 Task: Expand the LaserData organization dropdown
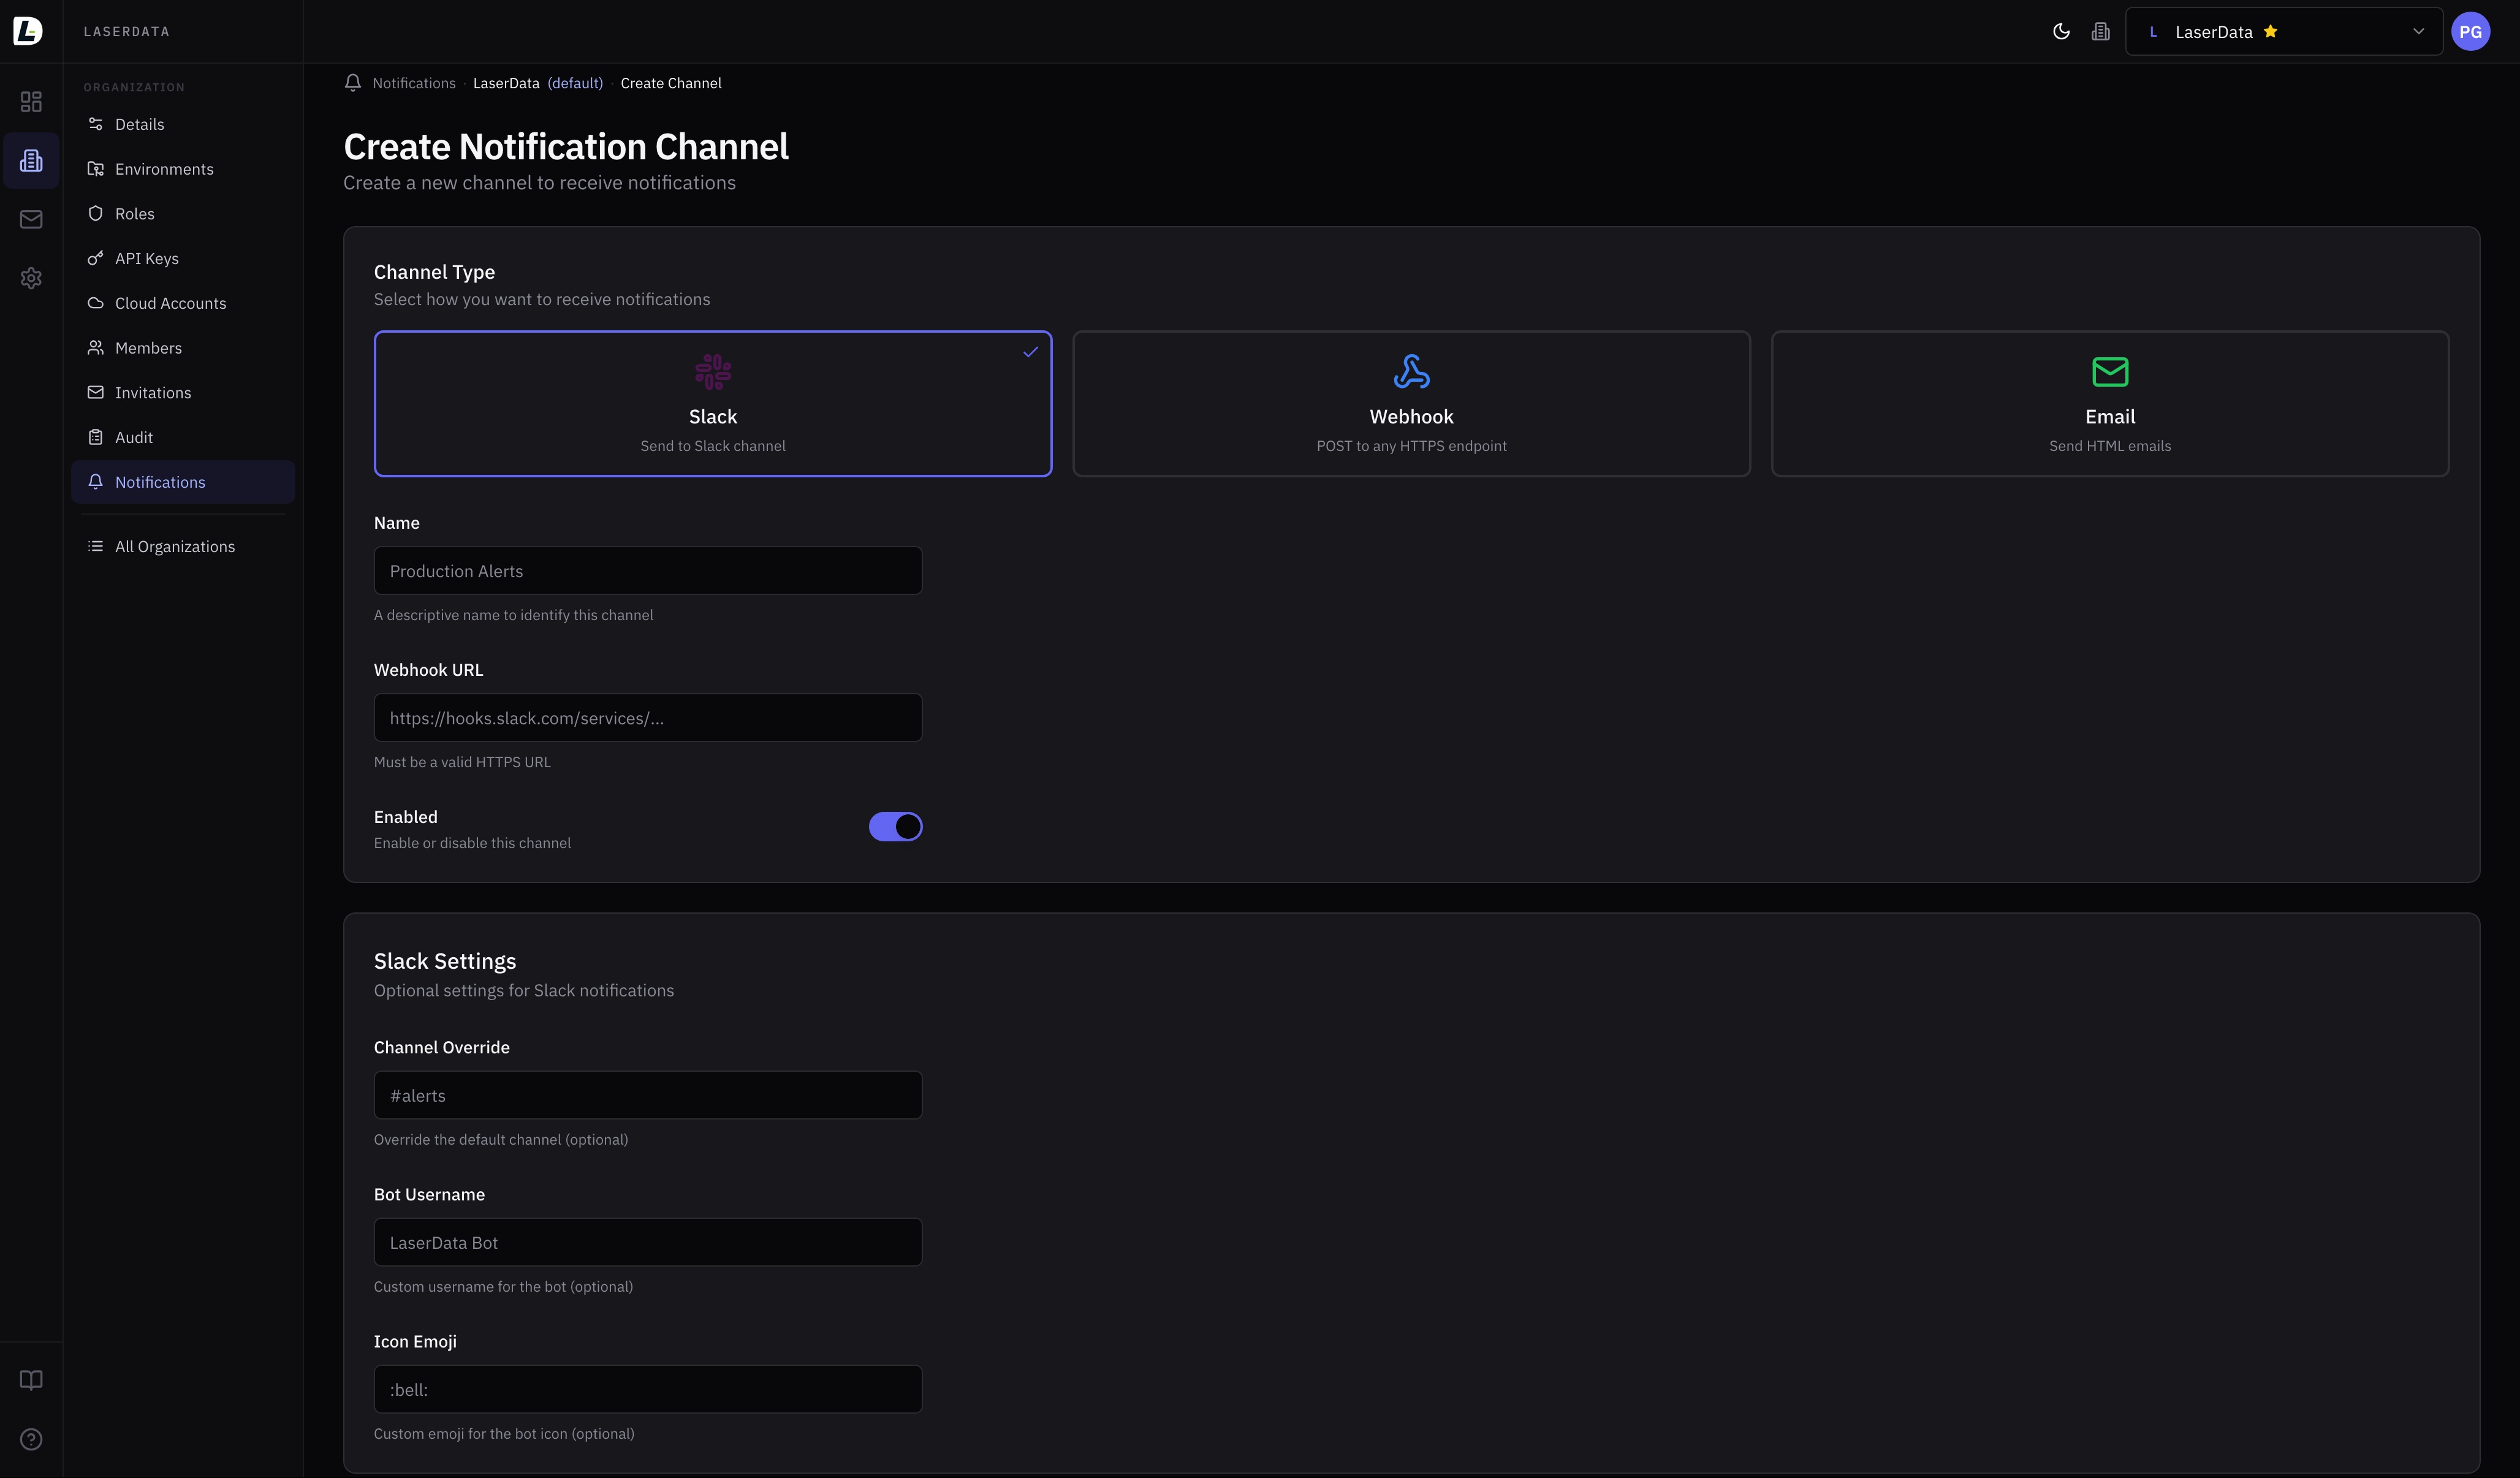click(2284, 31)
